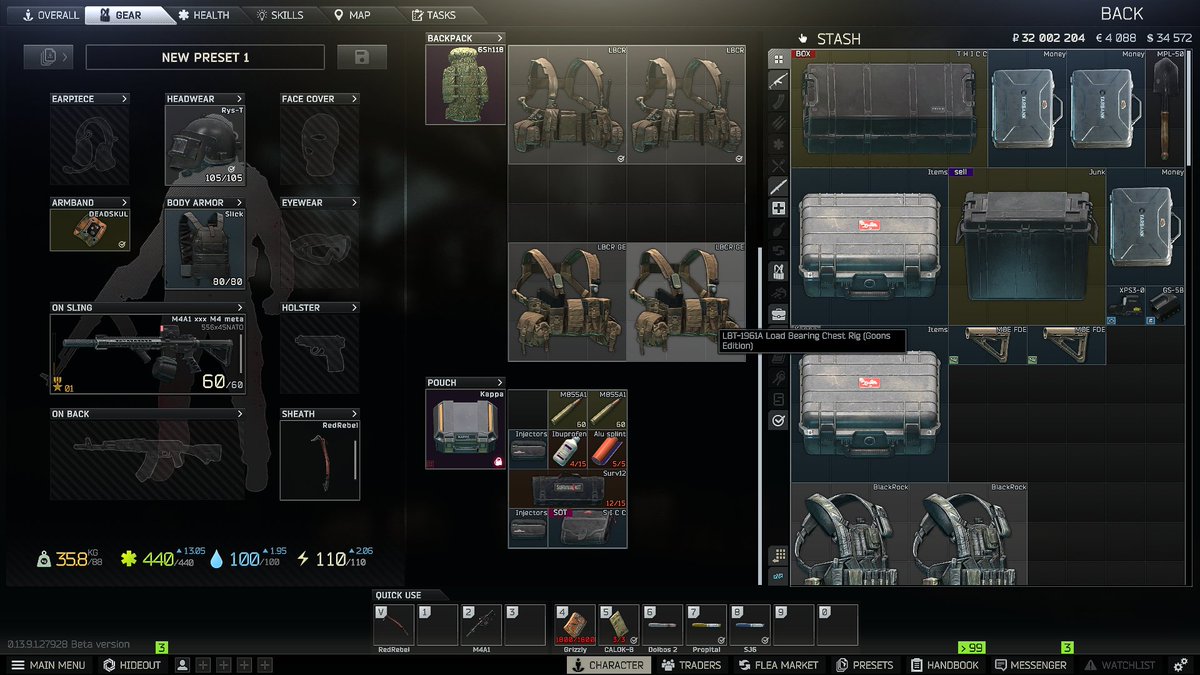Edit the NEW PRESET 1 name field

tap(205, 57)
